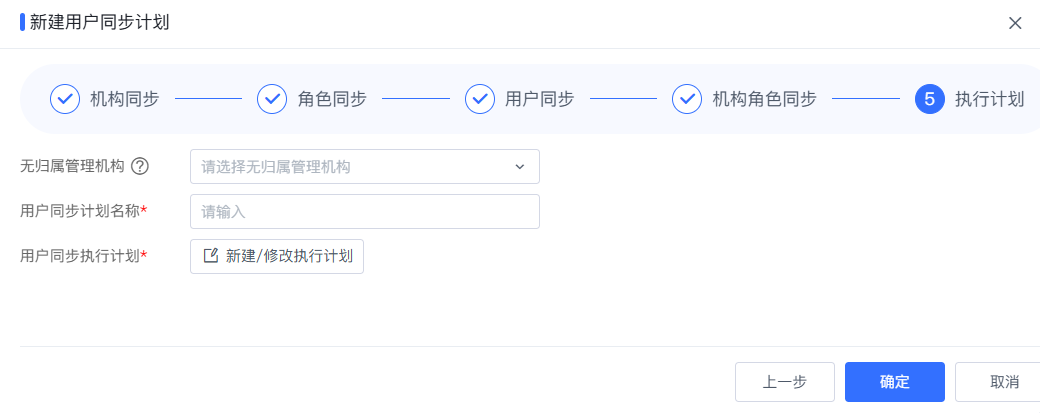This screenshot has width=1040, height=413.
Task: Click the 机构同步 step checkmark icon
Action: click(x=65, y=99)
